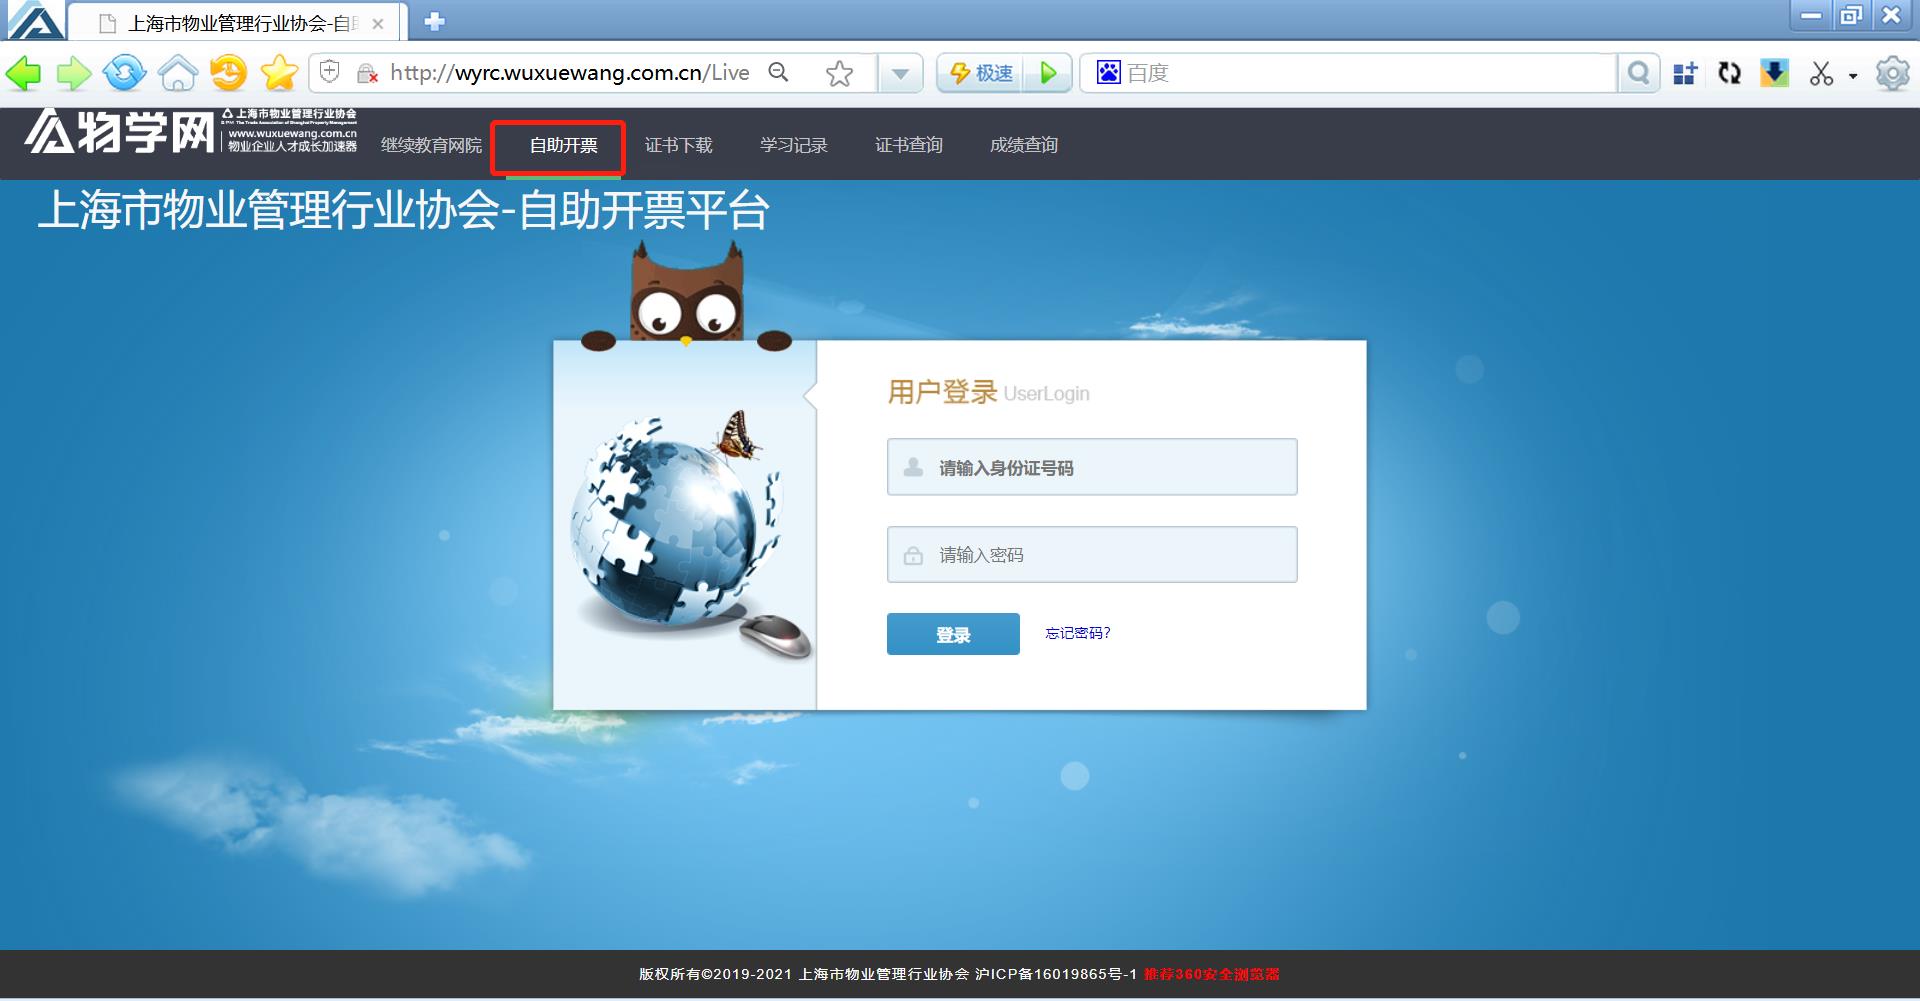The image size is (1920, 1001).
Task: Open browser settings gear icon
Action: pyautogui.click(x=1892, y=73)
